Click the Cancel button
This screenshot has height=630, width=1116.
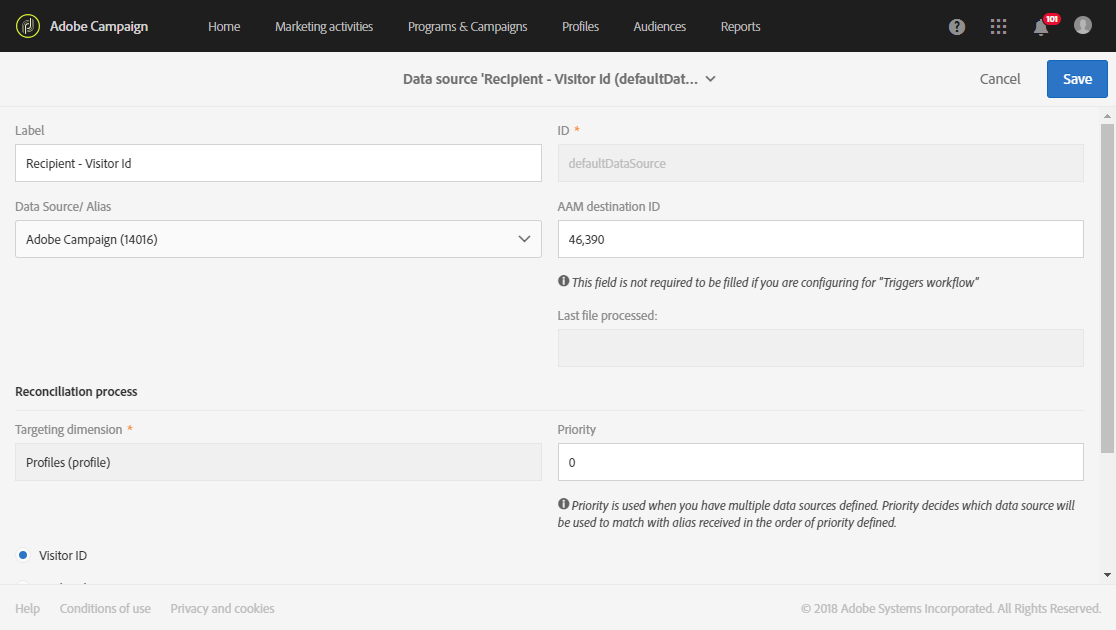tap(1000, 79)
